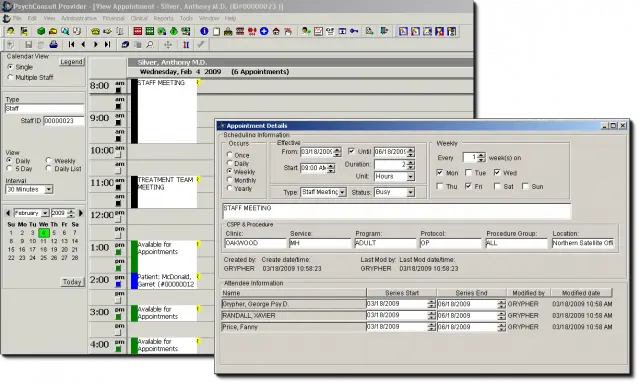Click the magnifying glass search icon
This screenshot has width=640, height=384.
point(150,44)
